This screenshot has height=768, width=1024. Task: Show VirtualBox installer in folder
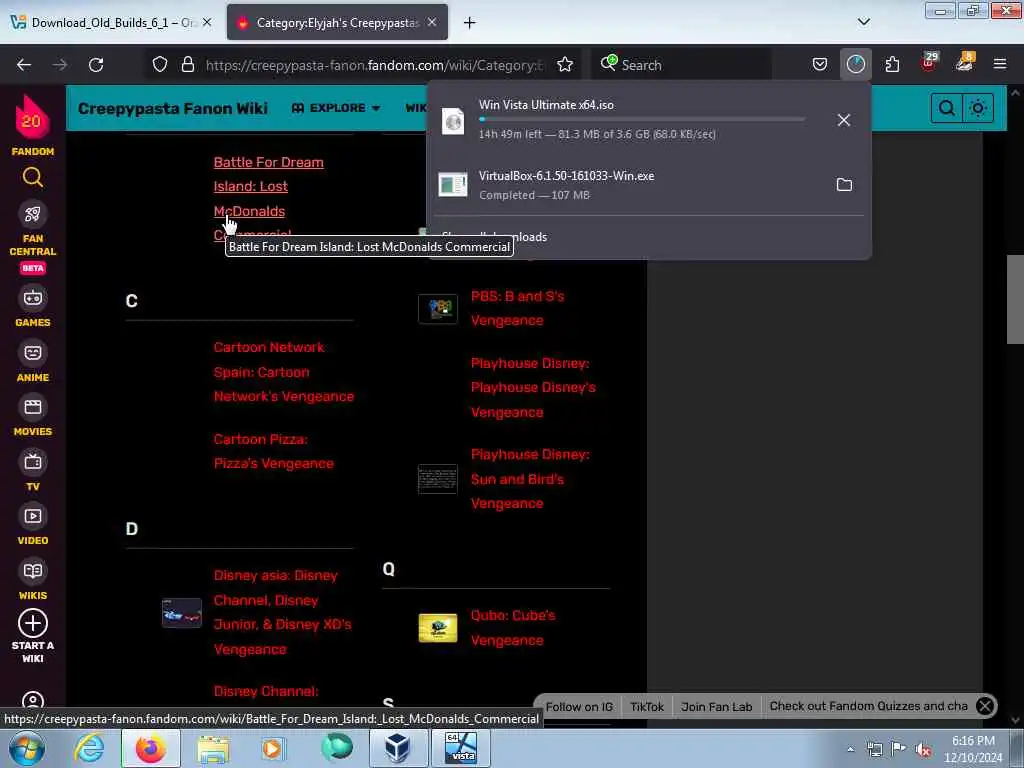(844, 185)
